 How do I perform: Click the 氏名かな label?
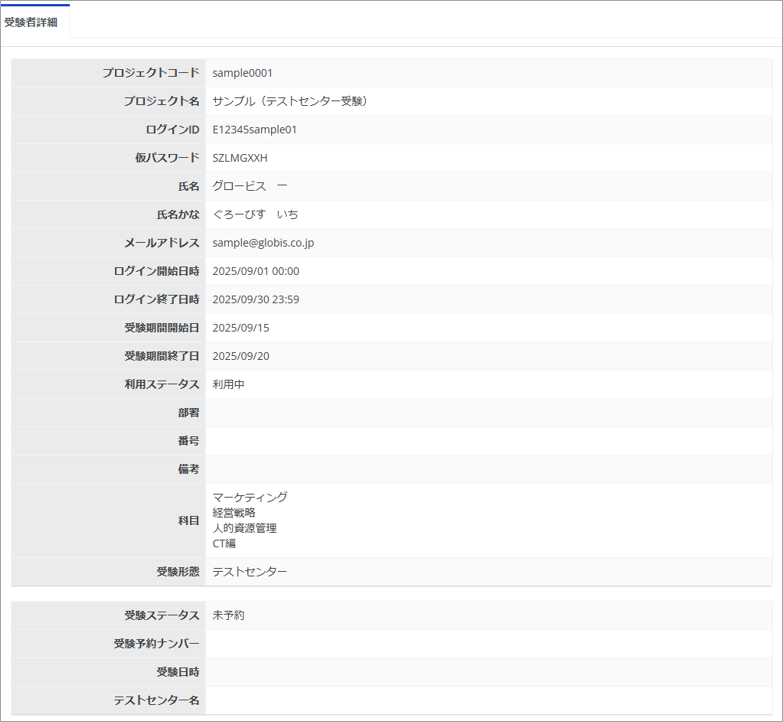178,215
